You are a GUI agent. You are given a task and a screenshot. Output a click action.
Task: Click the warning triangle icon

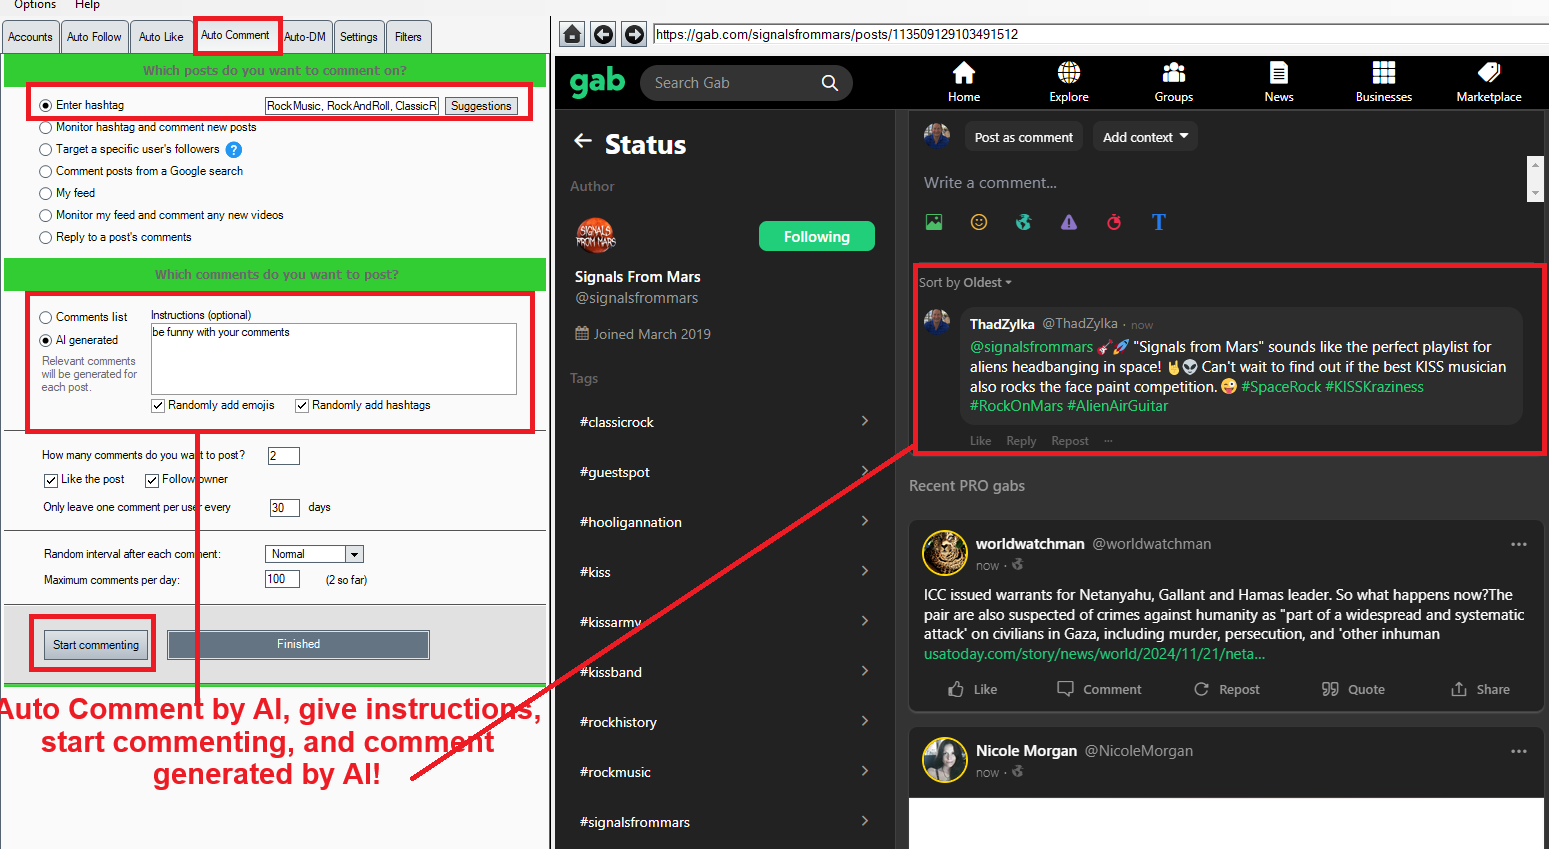click(x=1069, y=222)
